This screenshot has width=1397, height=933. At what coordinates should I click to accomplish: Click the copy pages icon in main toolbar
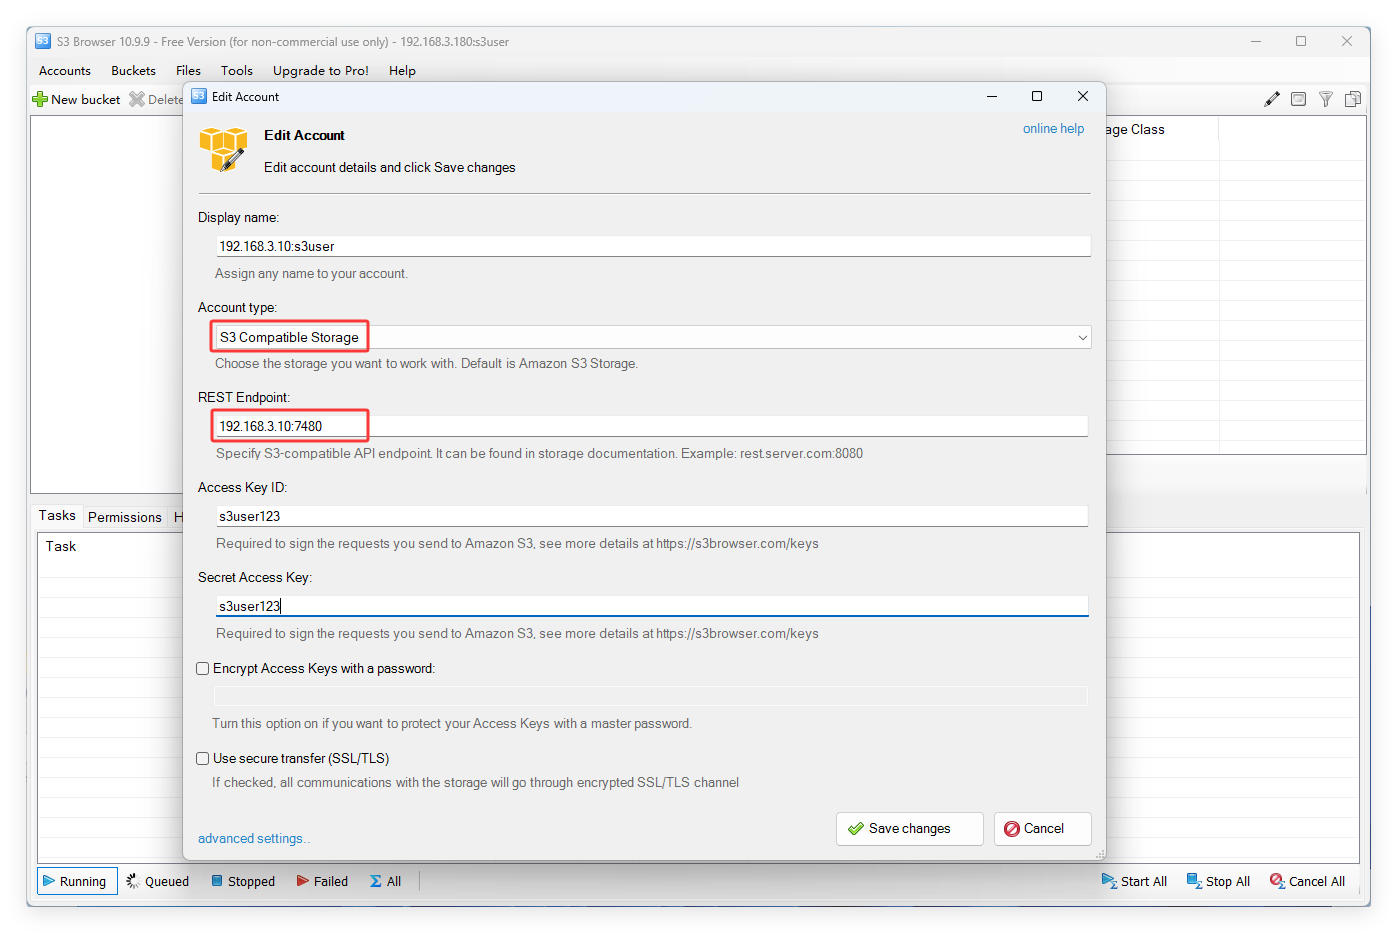tap(1353, 99)
